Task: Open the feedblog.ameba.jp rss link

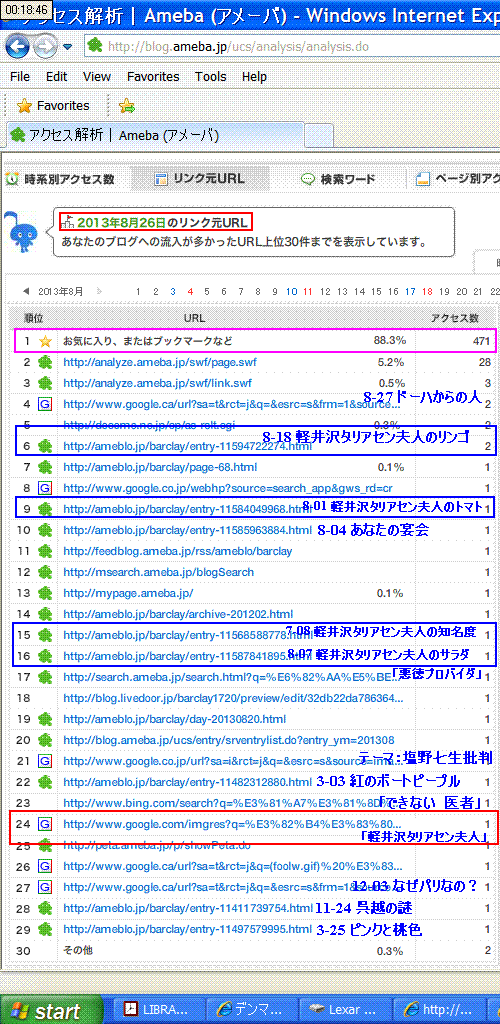Action: (177, 551)
